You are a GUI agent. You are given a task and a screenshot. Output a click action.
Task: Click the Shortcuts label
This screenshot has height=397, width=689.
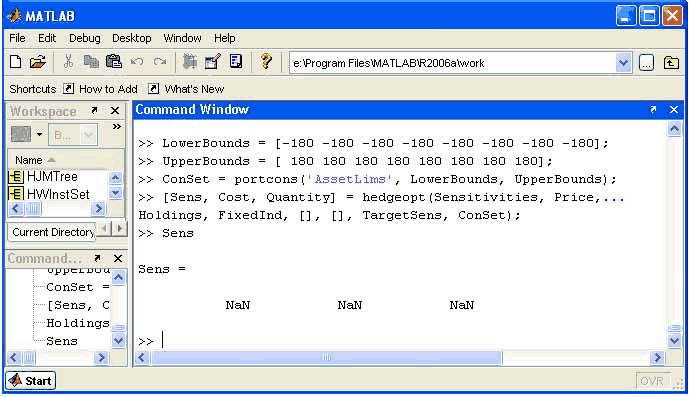pos(33,89)
